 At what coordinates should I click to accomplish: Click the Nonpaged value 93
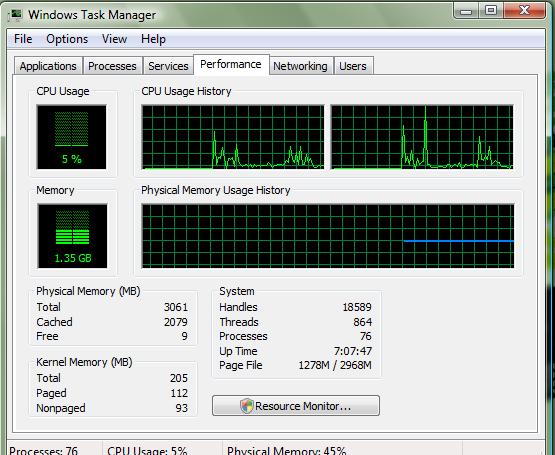[182, 408]
